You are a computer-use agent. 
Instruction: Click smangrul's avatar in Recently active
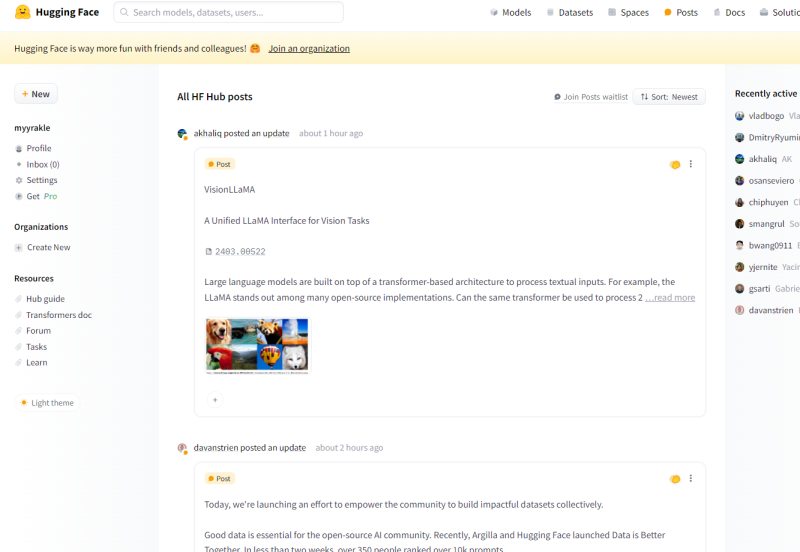click(739, 223)
